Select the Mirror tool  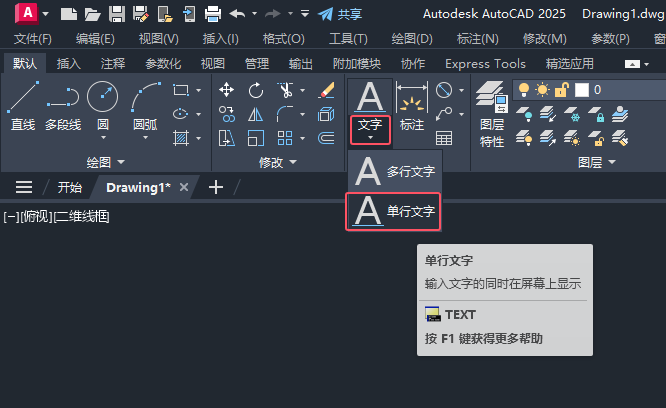click(256, 114)
